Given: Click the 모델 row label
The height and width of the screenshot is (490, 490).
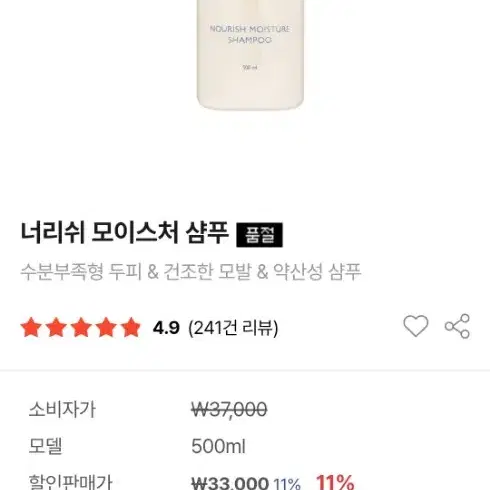Looking at the screenshot, I should [x=45, y=446].
